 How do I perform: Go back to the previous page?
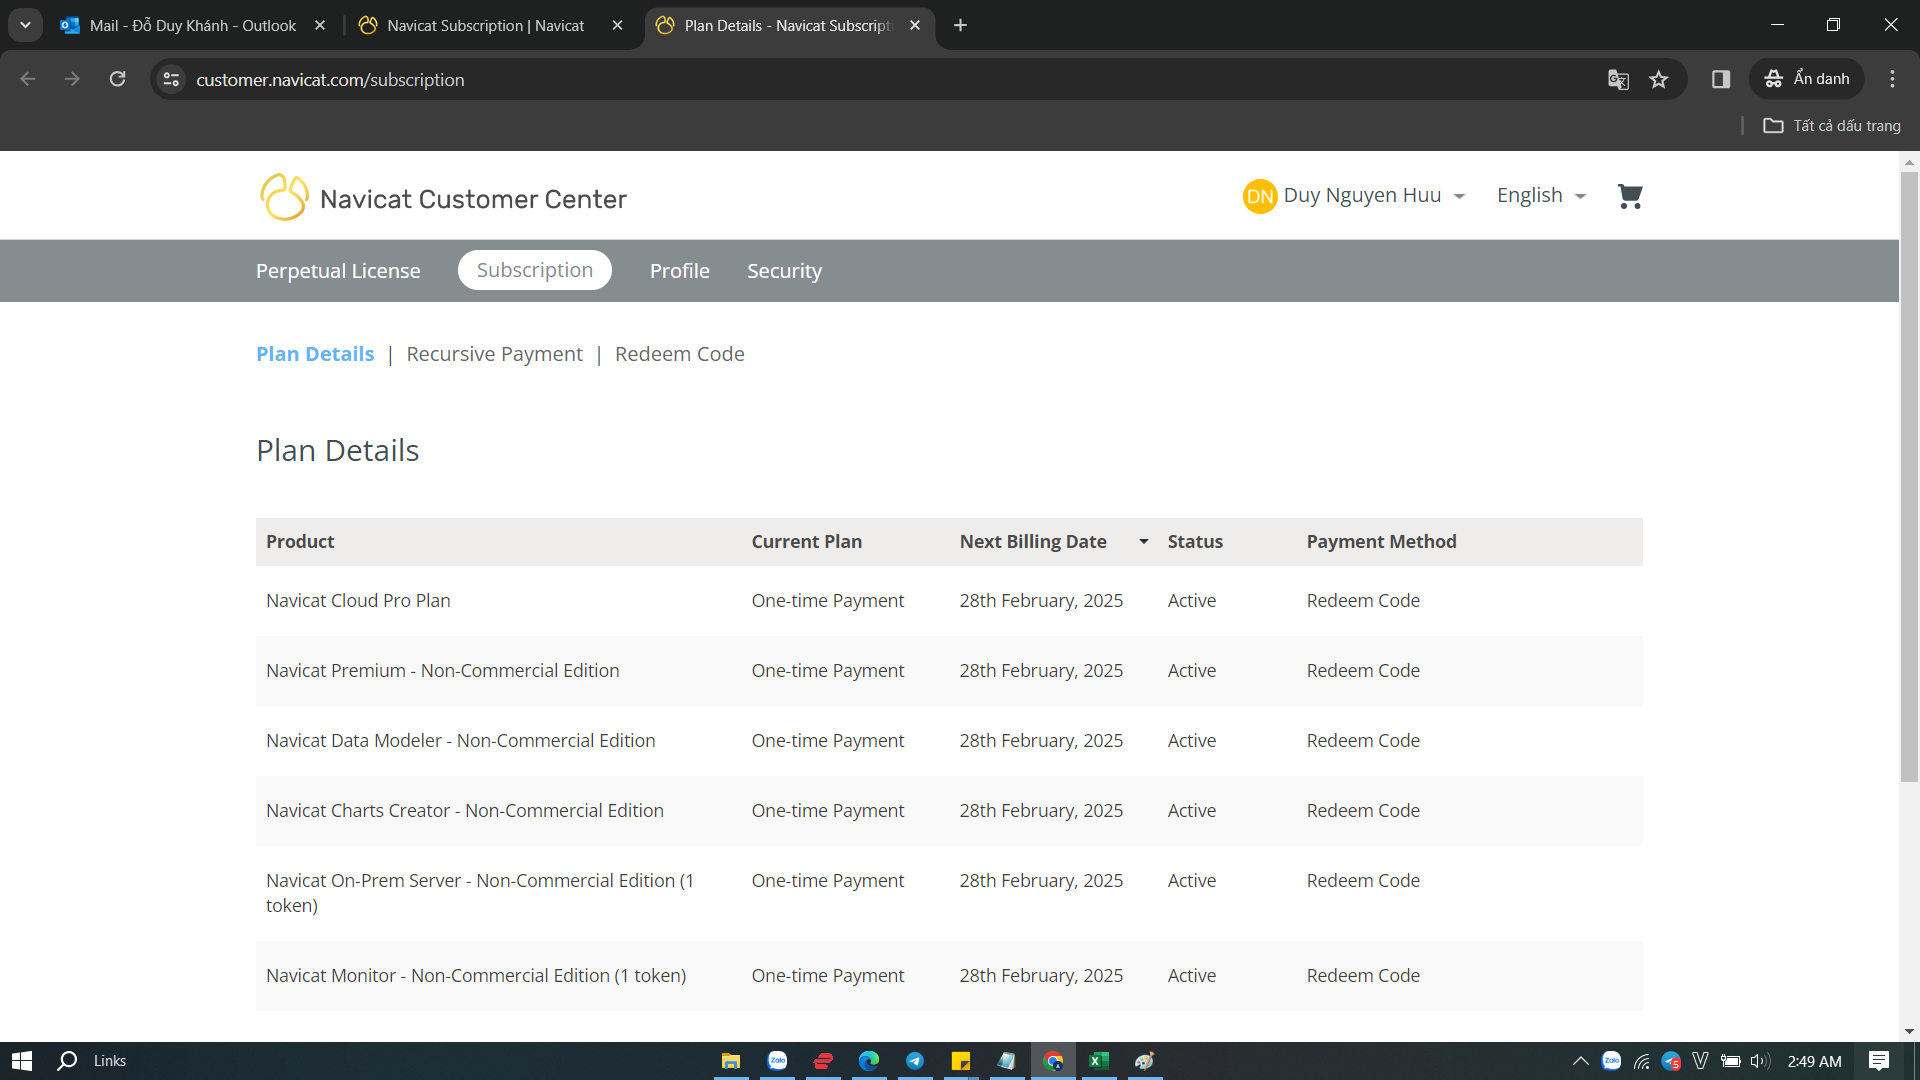(28, 79)
